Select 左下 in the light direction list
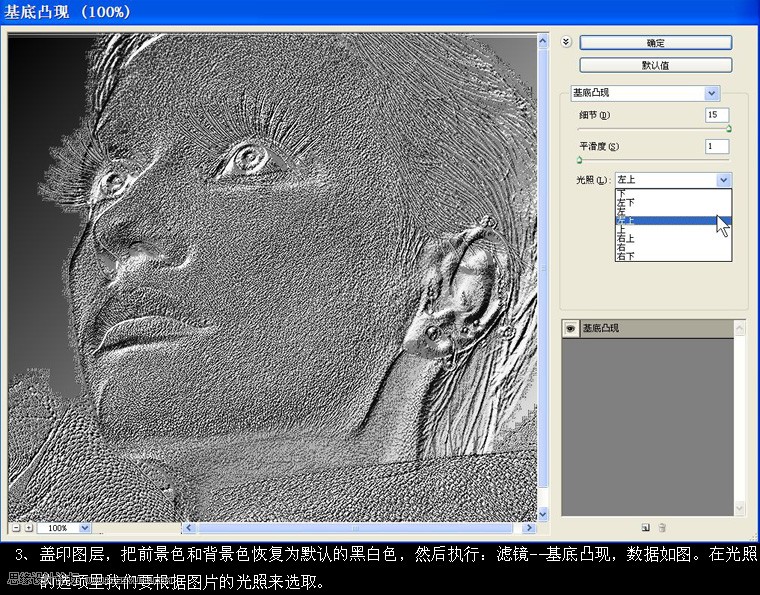The height and width of the screenshot is (595, 760). click(673, 202)
